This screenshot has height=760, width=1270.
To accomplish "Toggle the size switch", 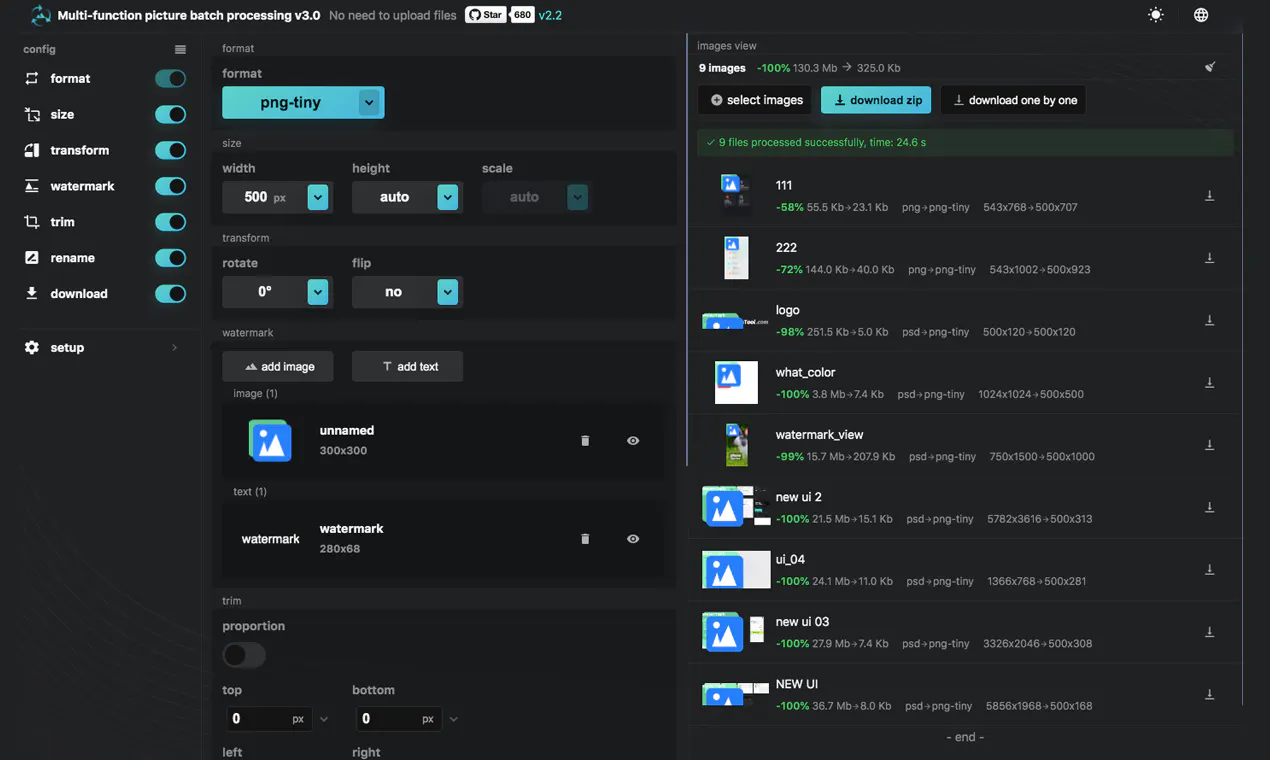I will point(170,114).
